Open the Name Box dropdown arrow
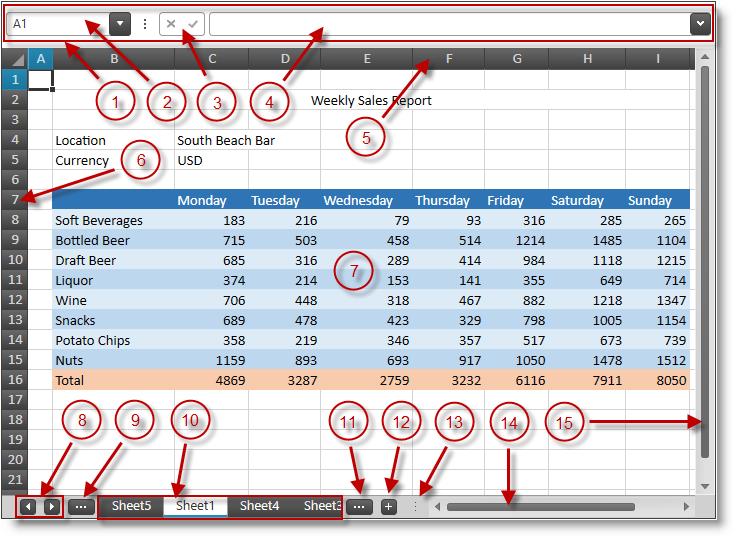Viewport: 733px width, 536px height. 120,24
